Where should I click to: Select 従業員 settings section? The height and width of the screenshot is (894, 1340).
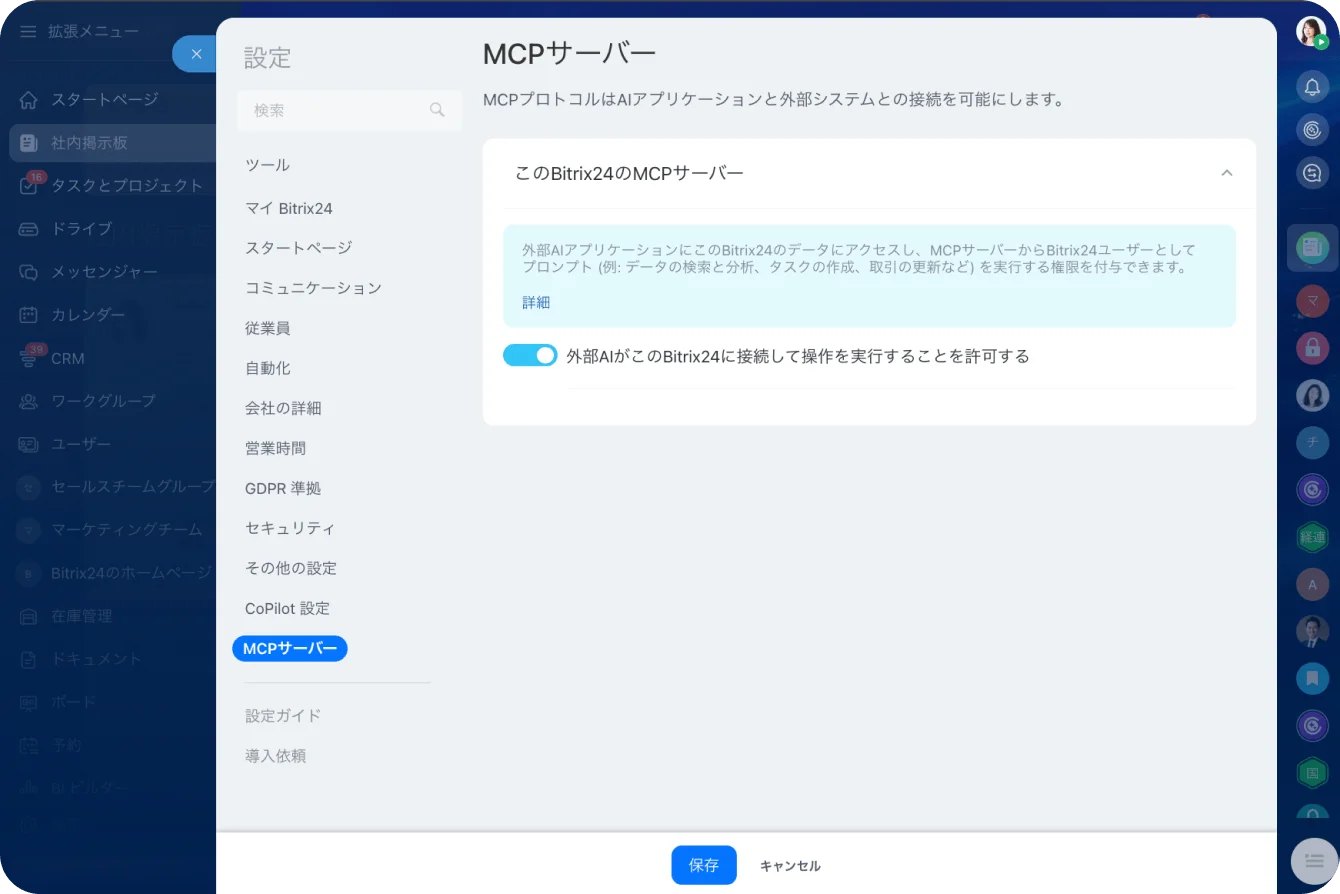tap(268, 328)
